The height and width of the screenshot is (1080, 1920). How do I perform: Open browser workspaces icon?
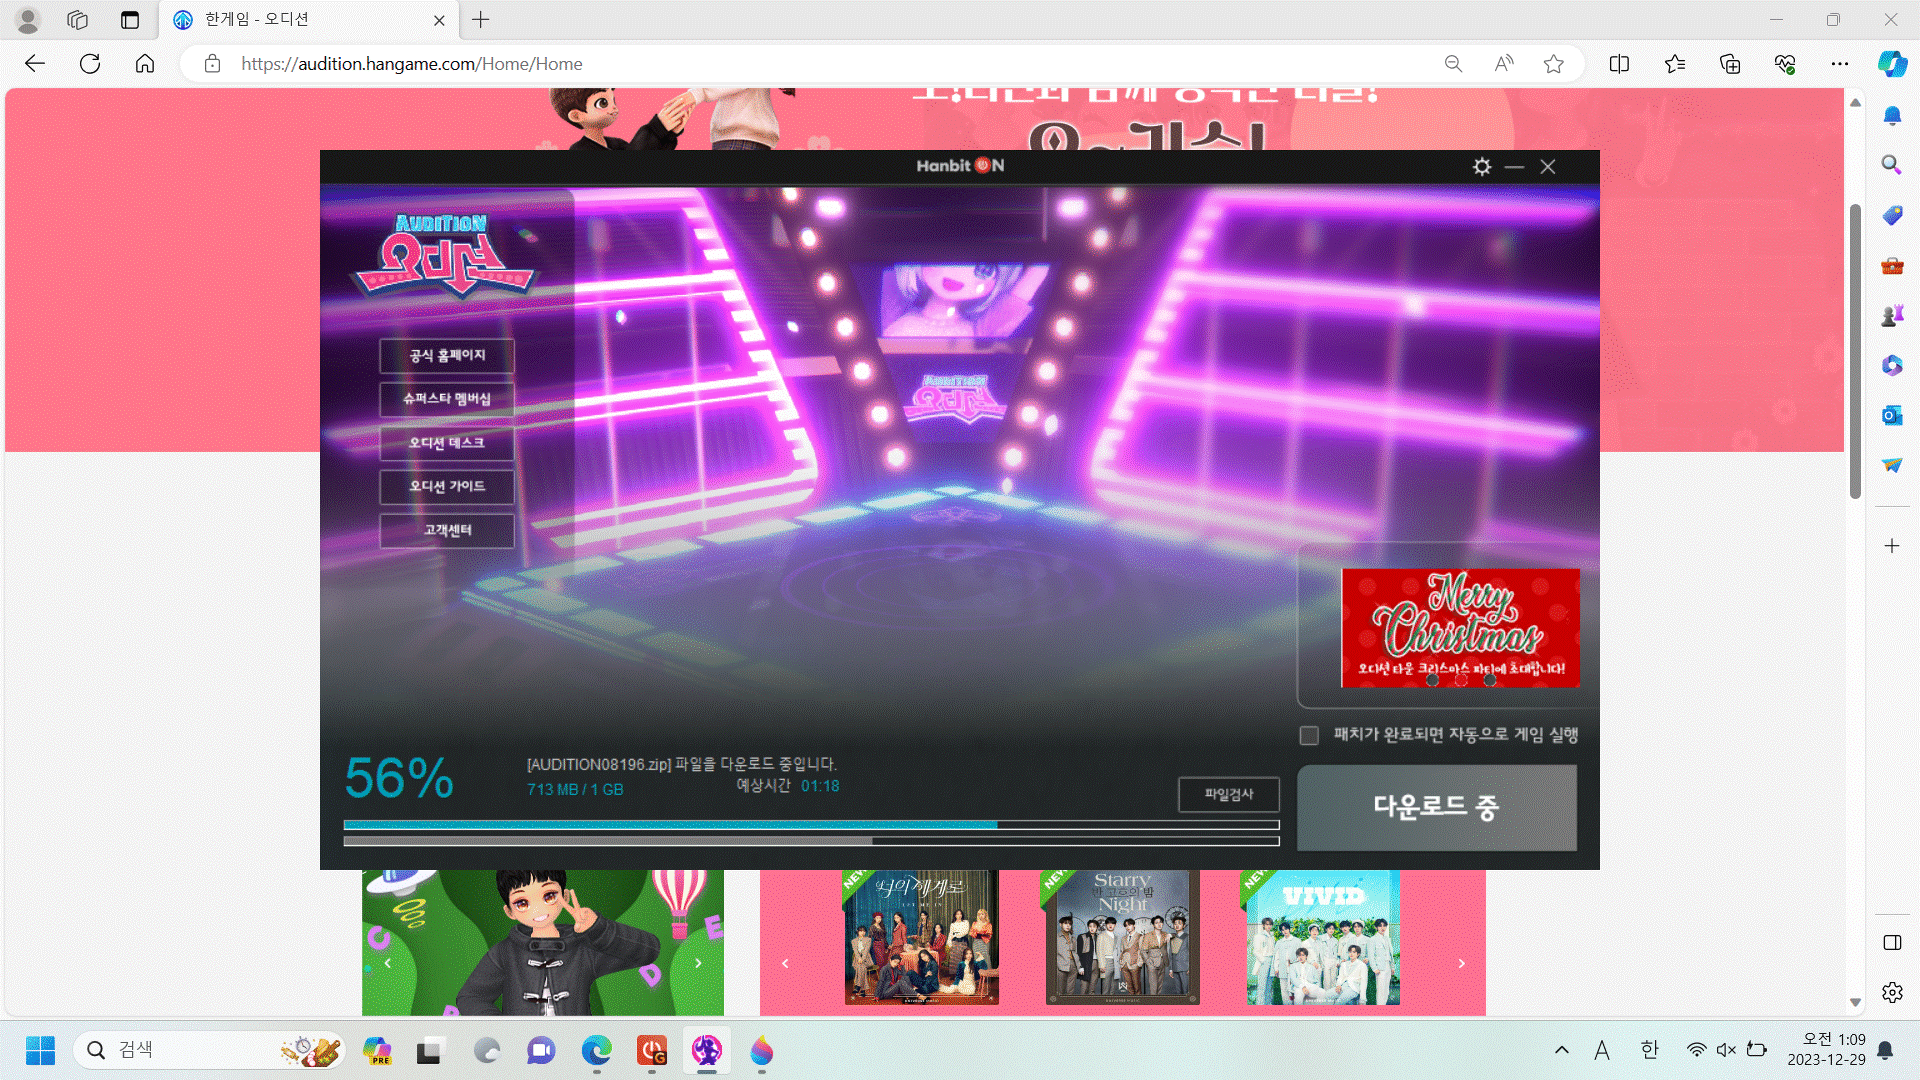(x=78, y=20)
